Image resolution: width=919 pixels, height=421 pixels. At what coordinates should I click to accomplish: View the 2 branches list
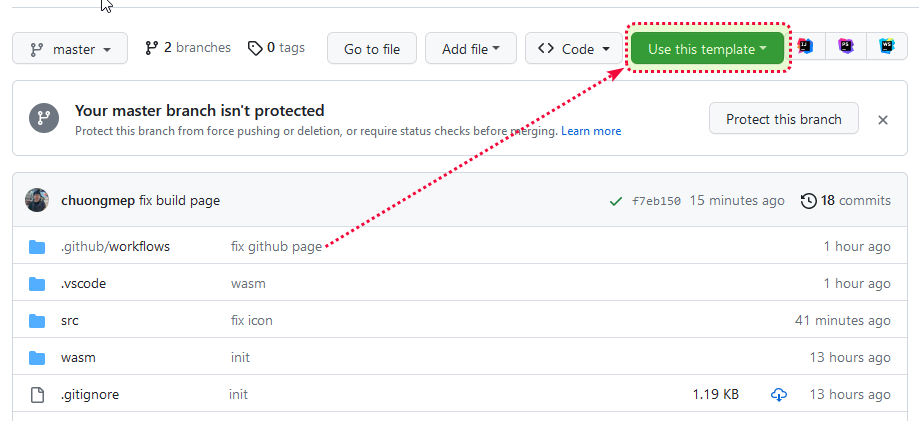click(188, 47)
